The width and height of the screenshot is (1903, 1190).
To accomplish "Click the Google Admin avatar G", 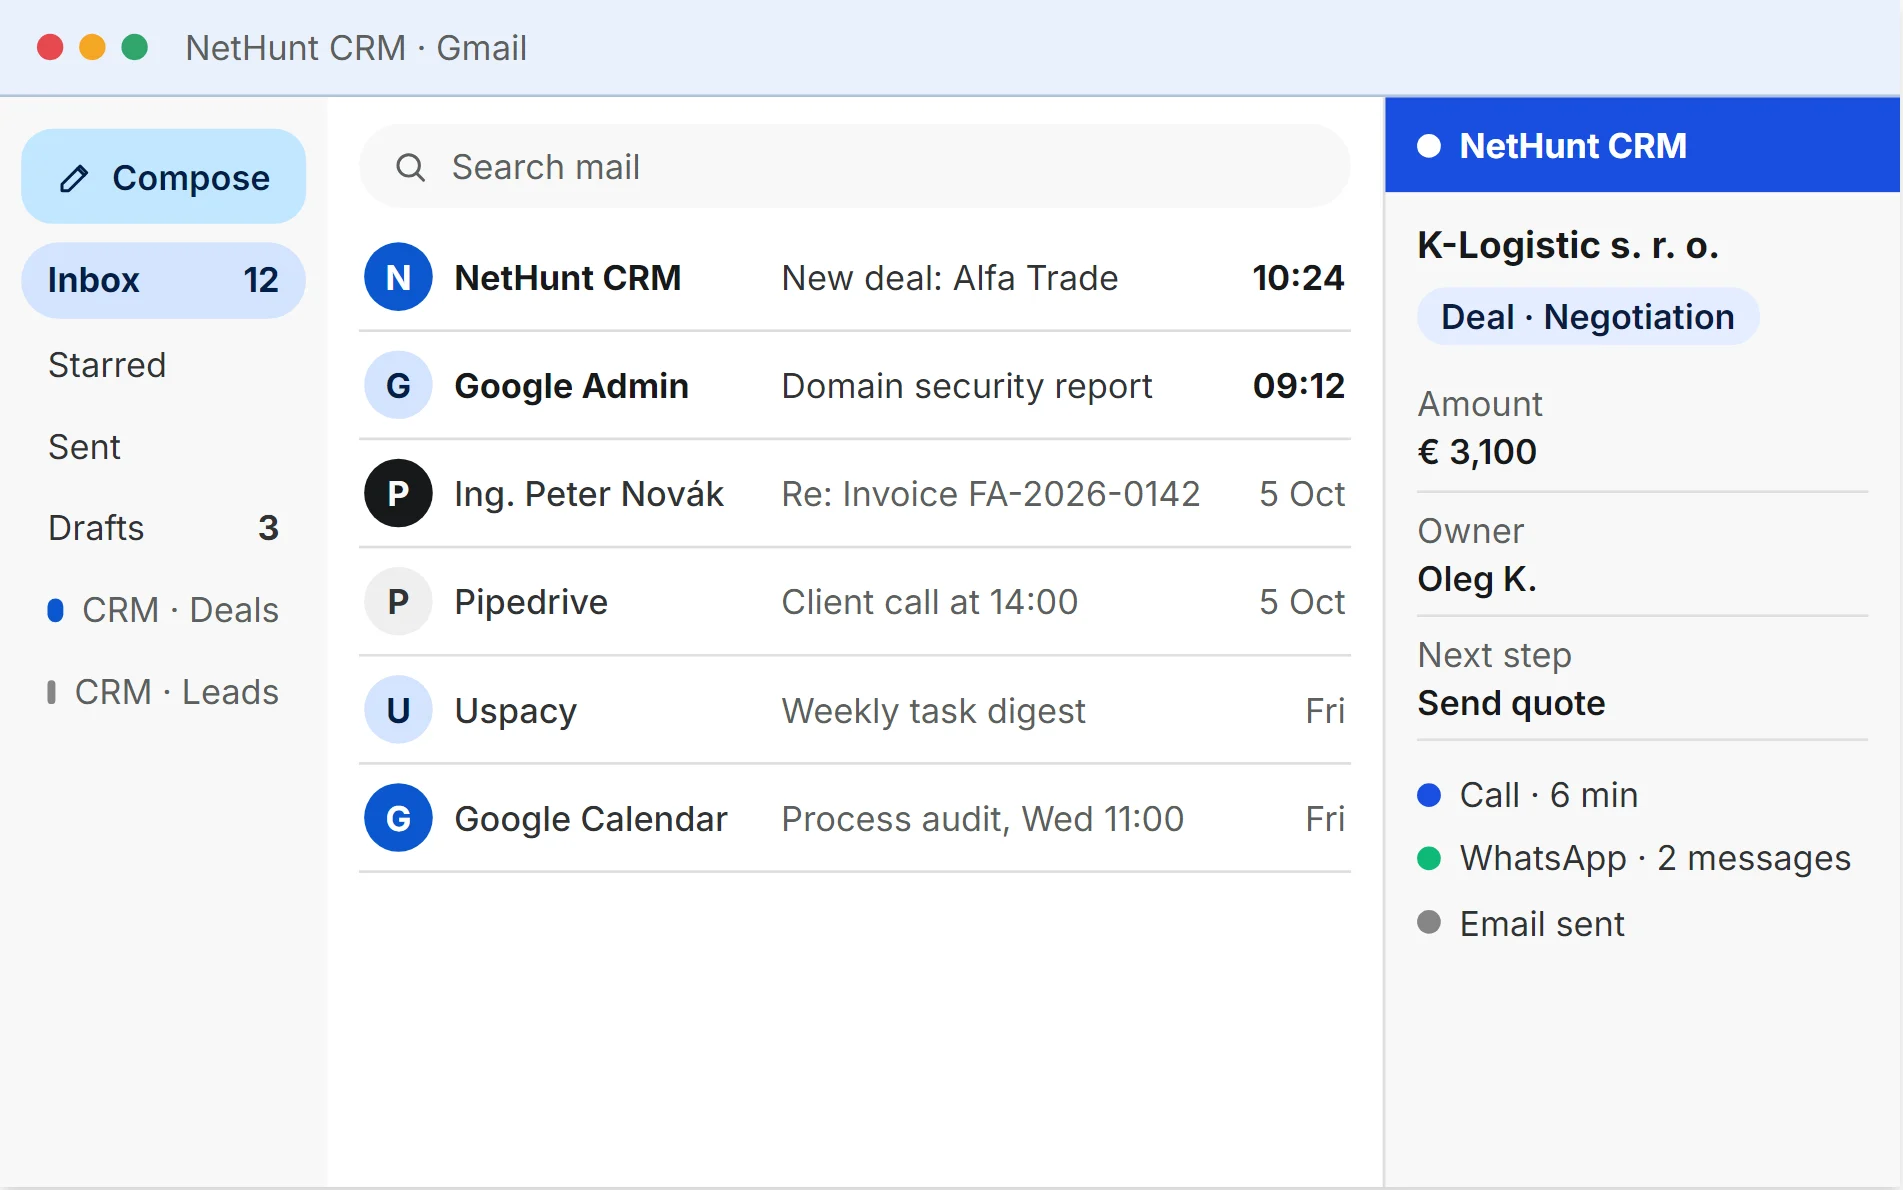I will coord(398,385).
